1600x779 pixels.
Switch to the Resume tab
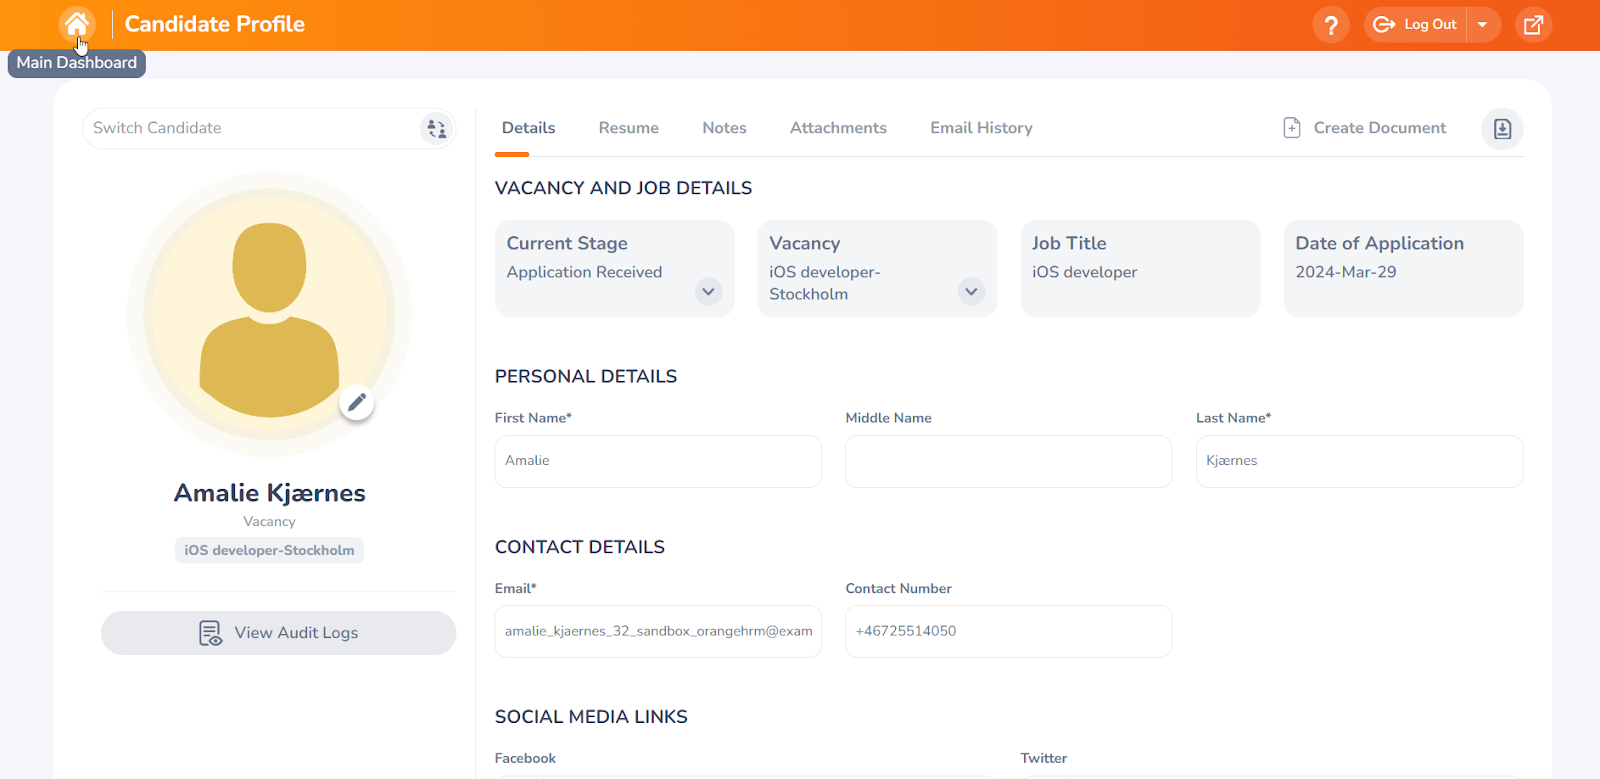pyautogui.click(x=628, y=128)
